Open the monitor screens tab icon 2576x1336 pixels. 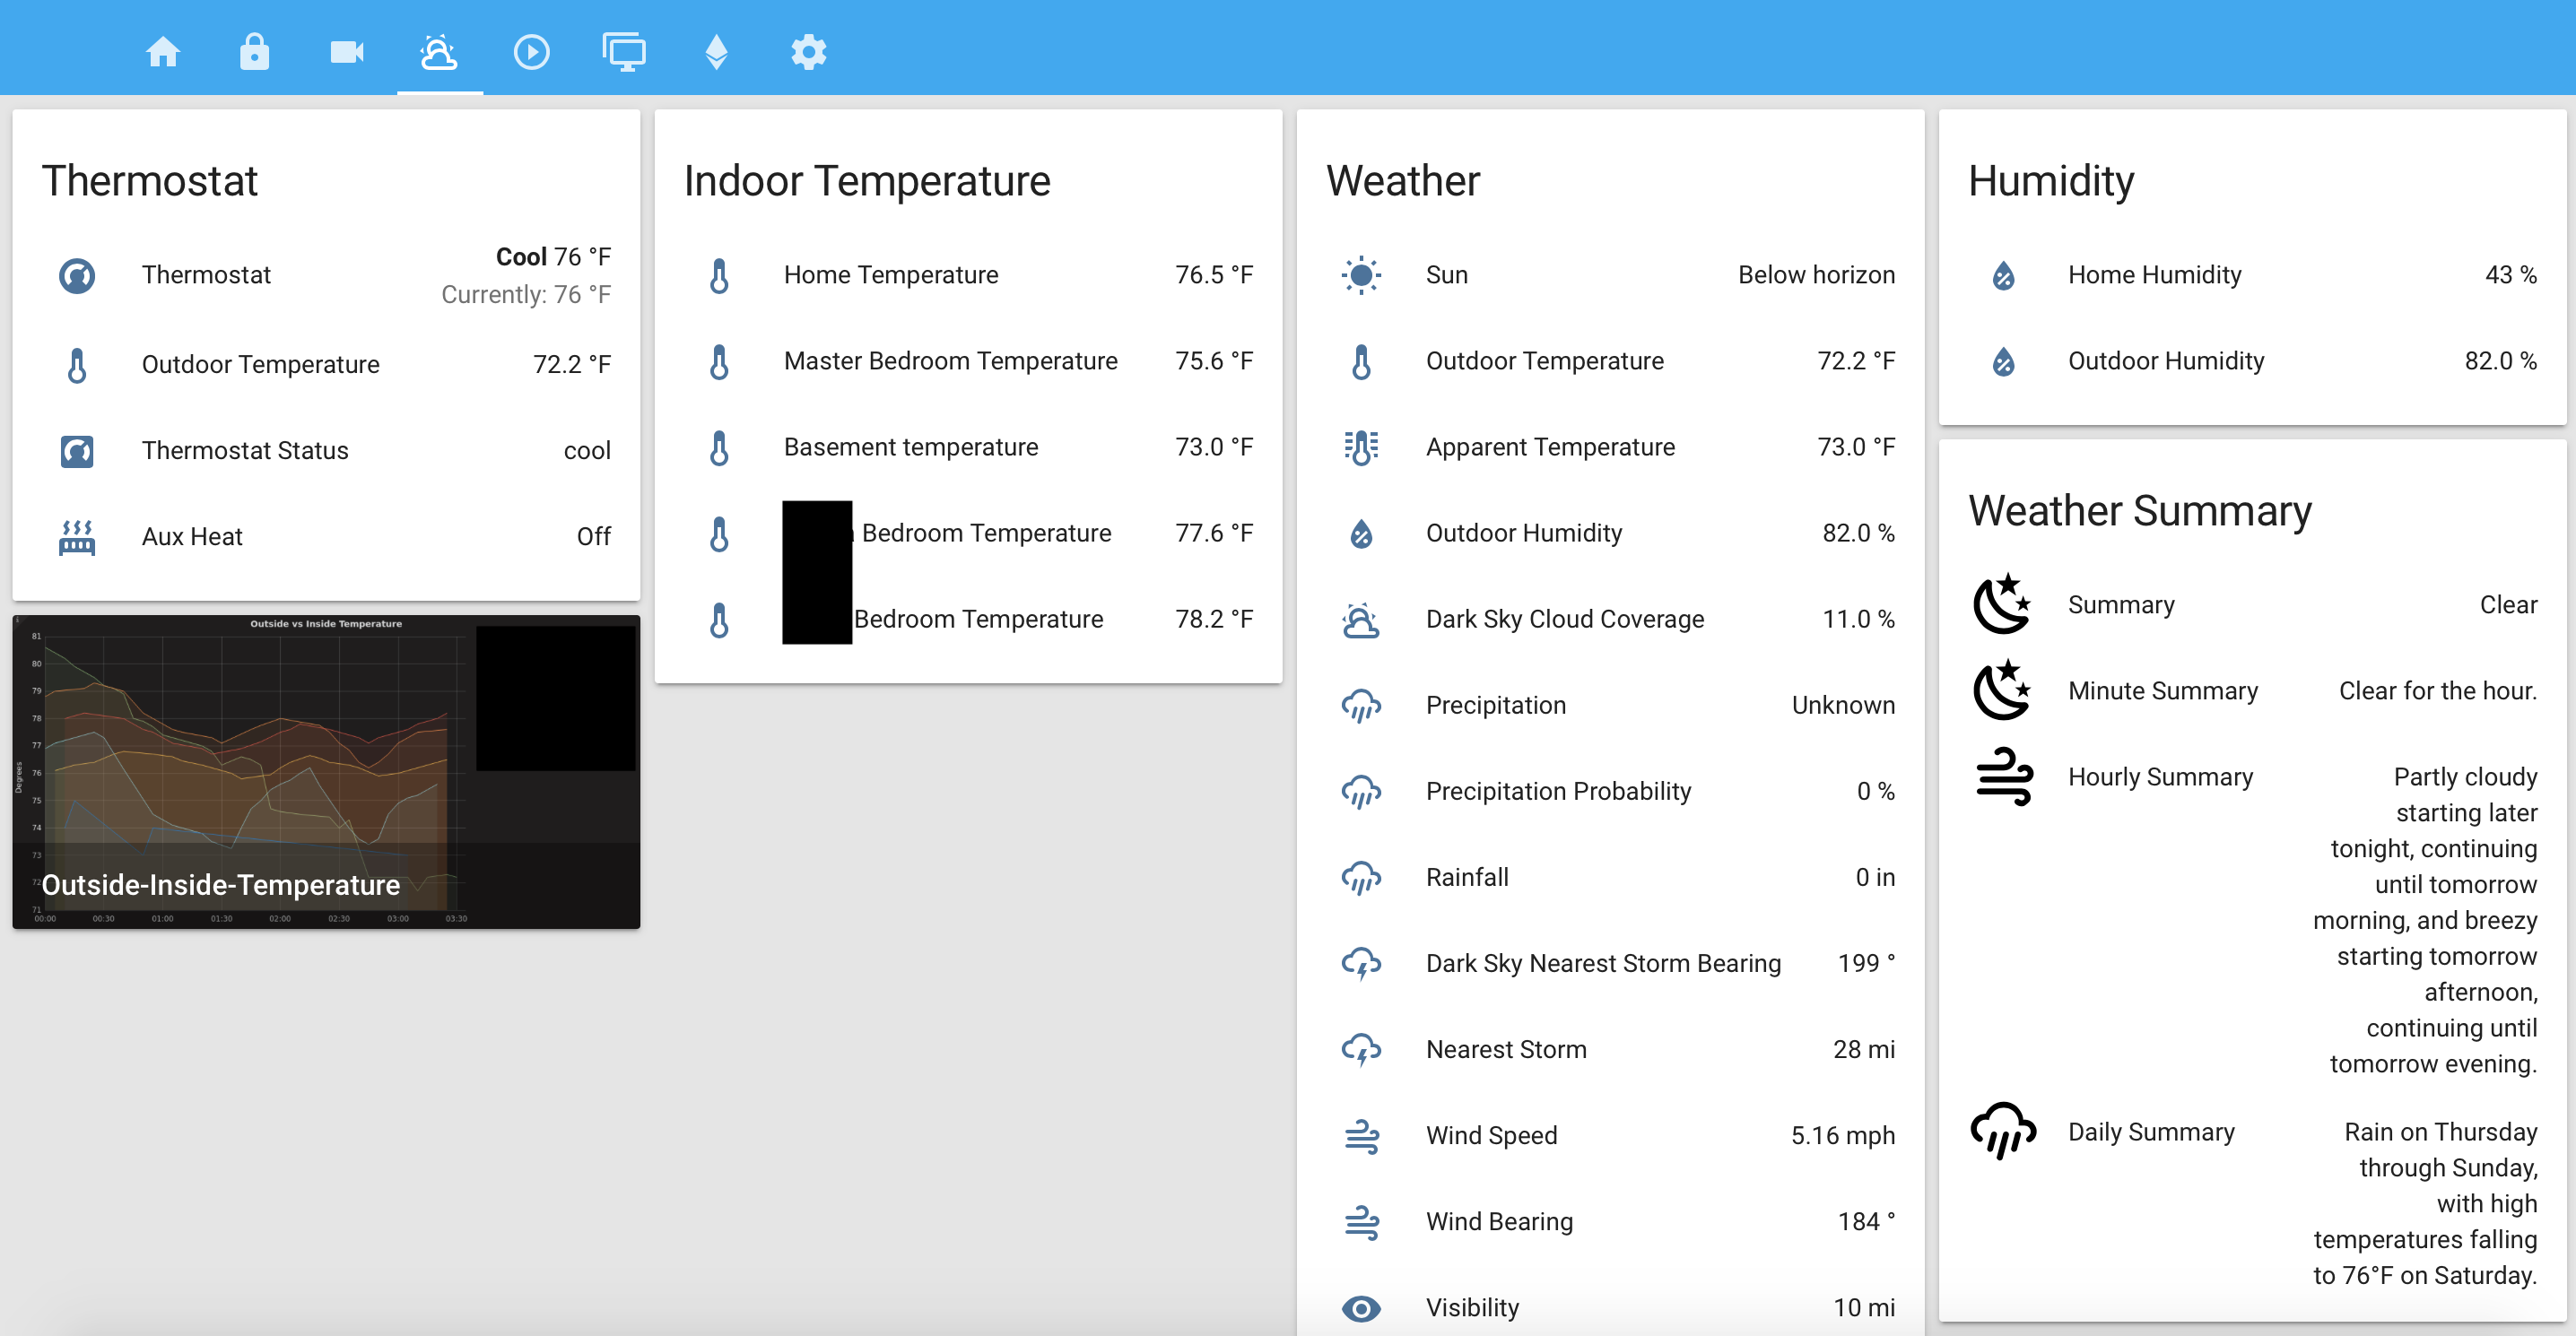coord(624,52)
